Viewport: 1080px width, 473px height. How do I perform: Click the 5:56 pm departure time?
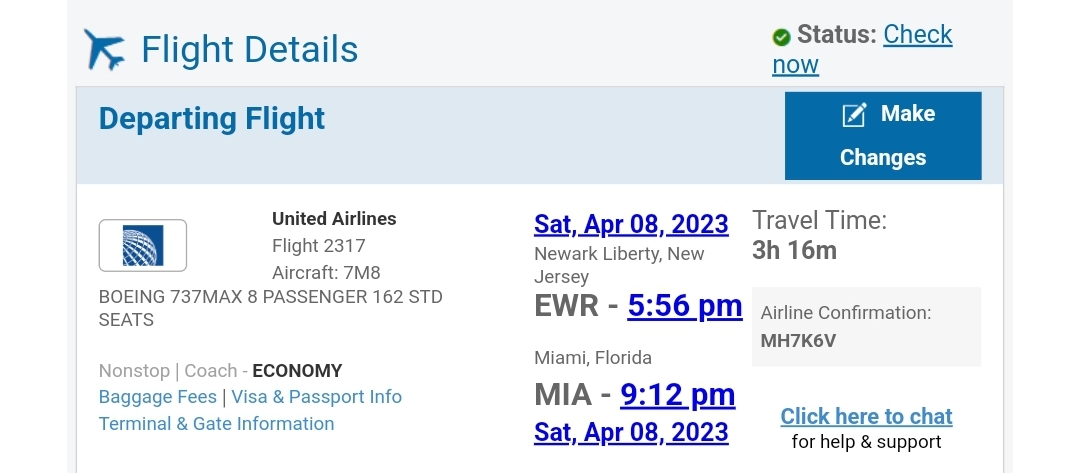685,306
